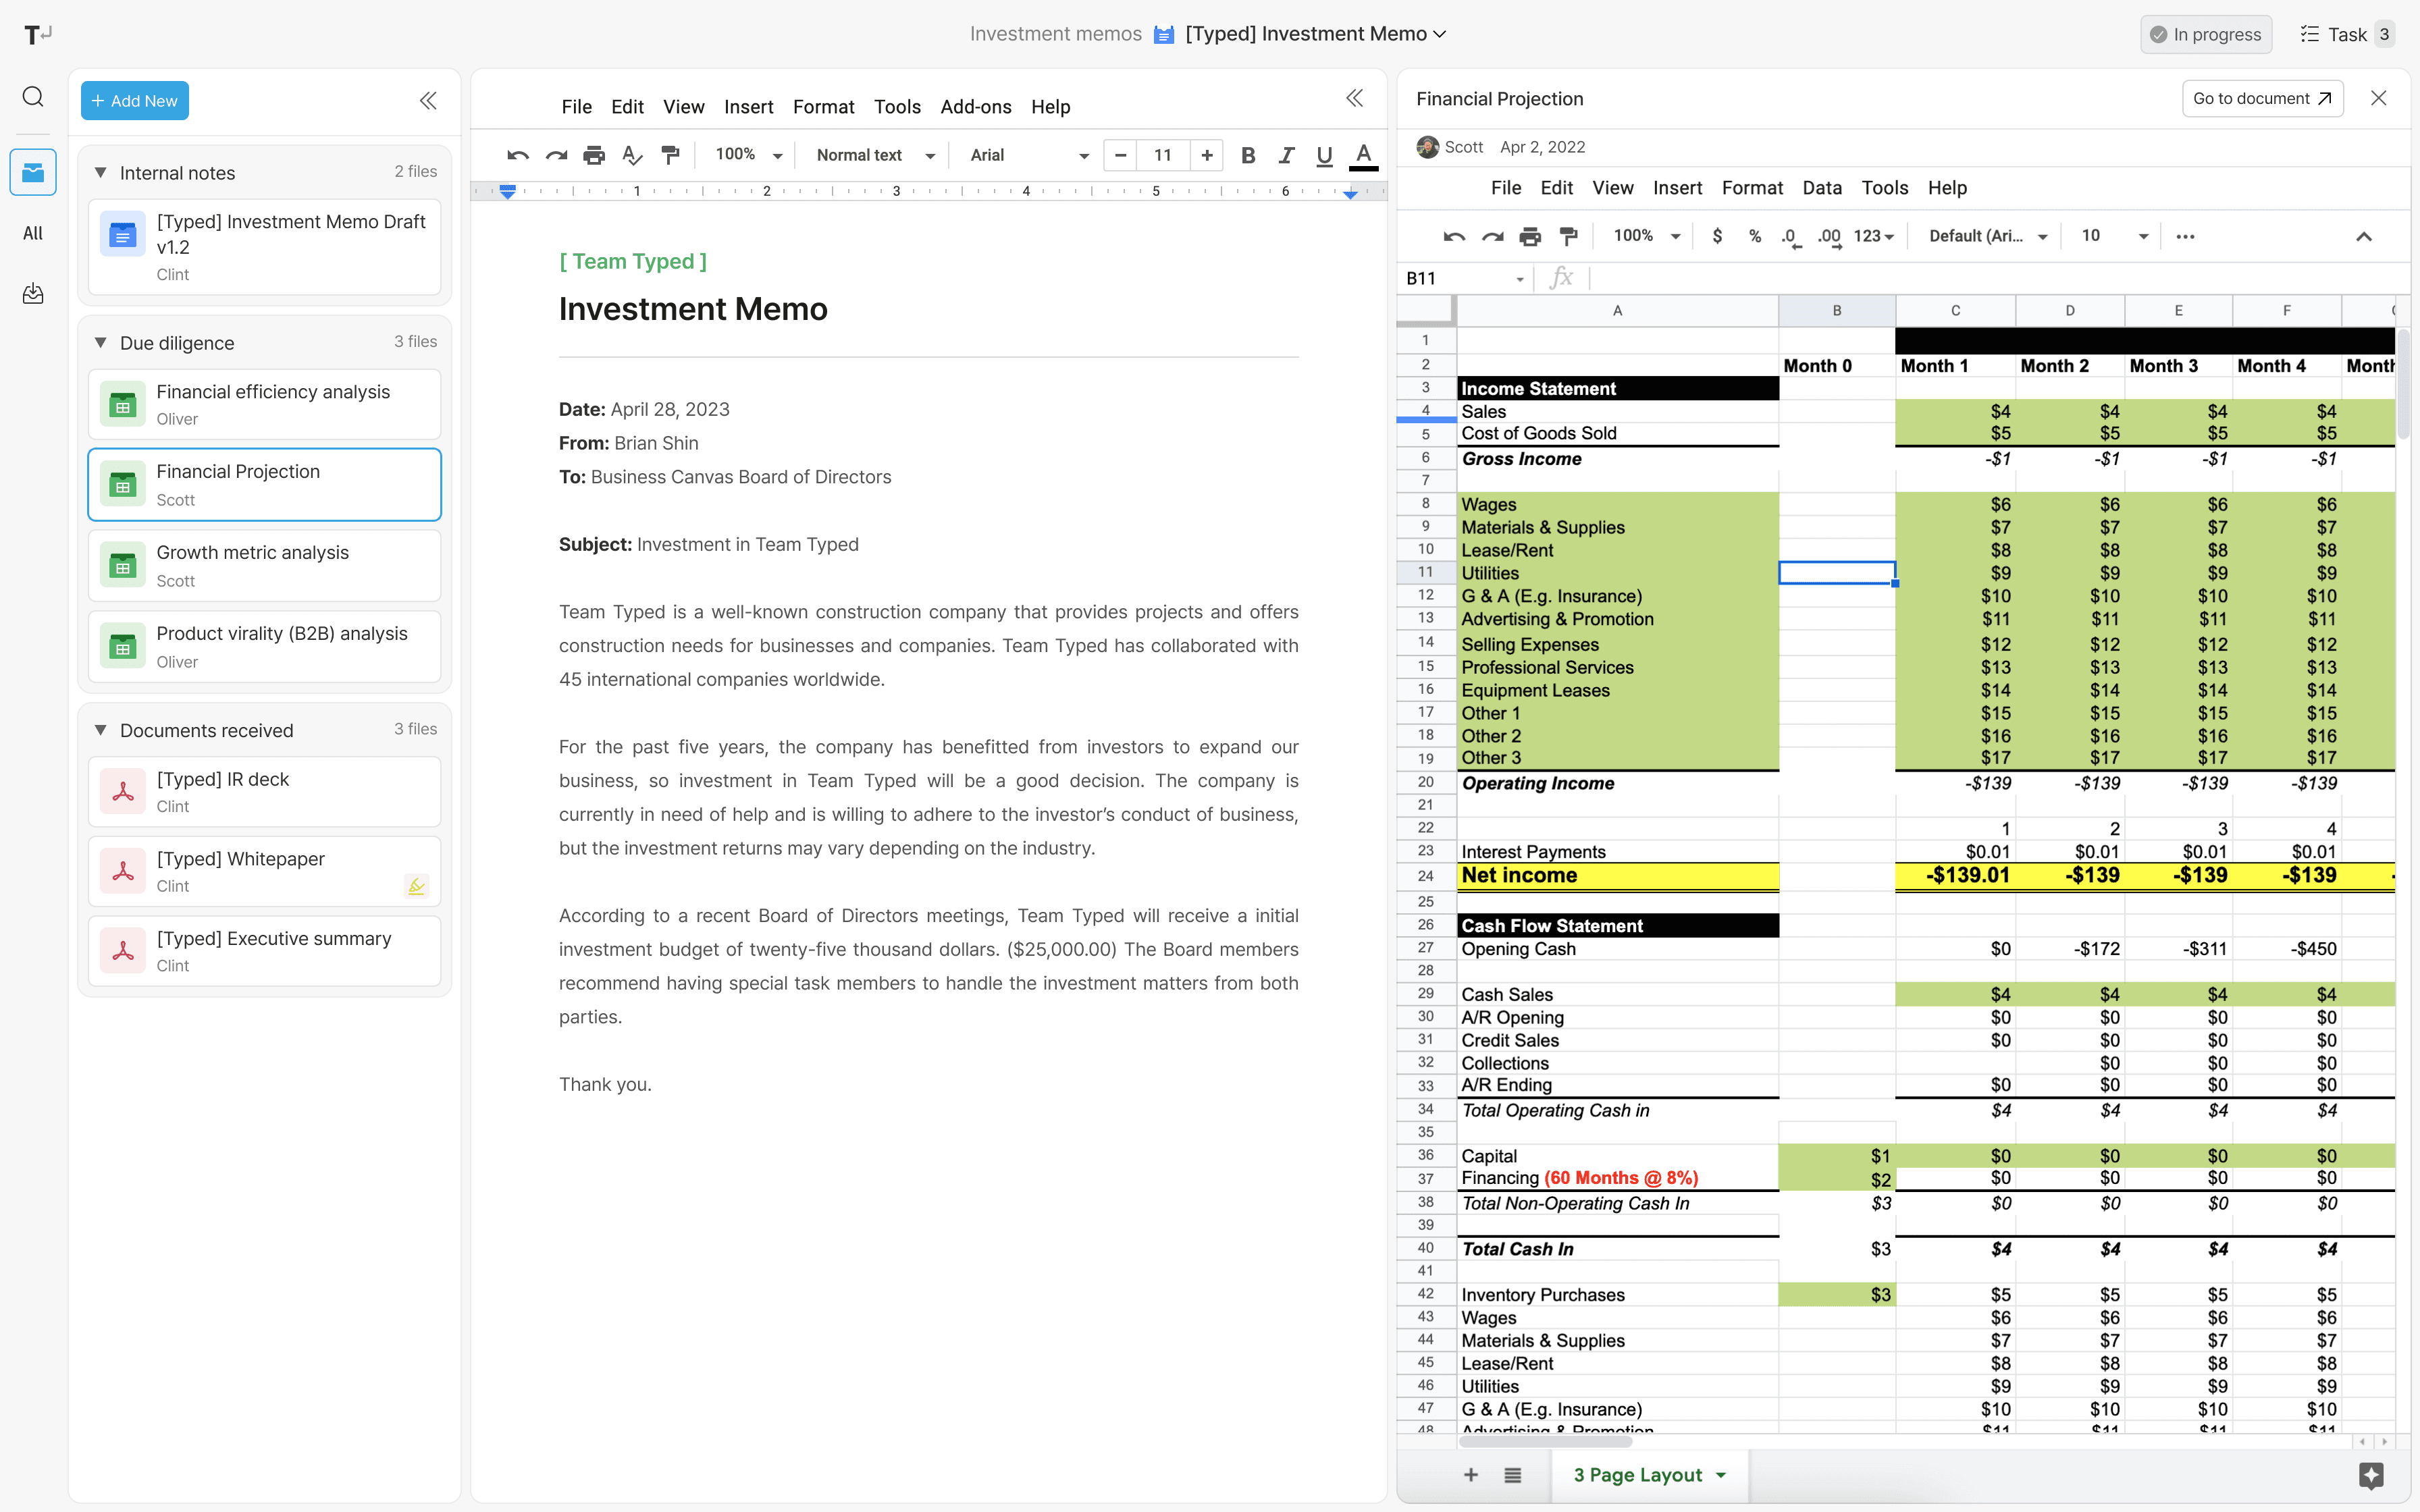The height and width of the screenshot is (1512, 2420).
Task: Close the Financial Projection preview panel
Action: tap(2379, 98)
